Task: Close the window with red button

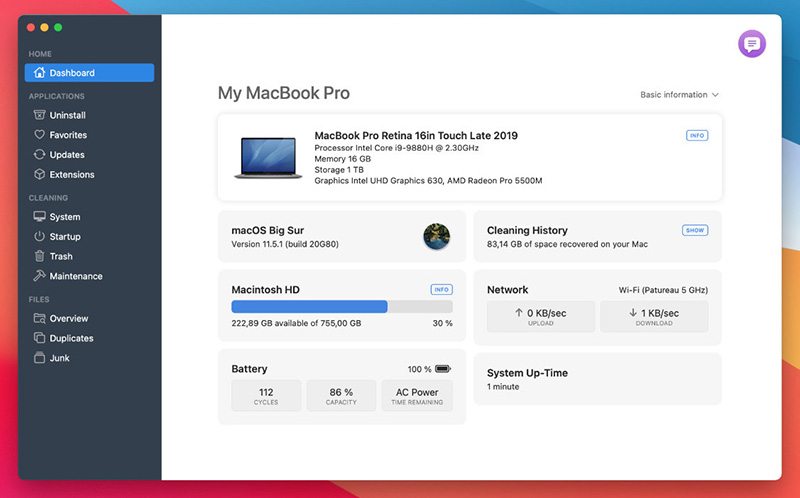Action: click(x=31, y=28)
